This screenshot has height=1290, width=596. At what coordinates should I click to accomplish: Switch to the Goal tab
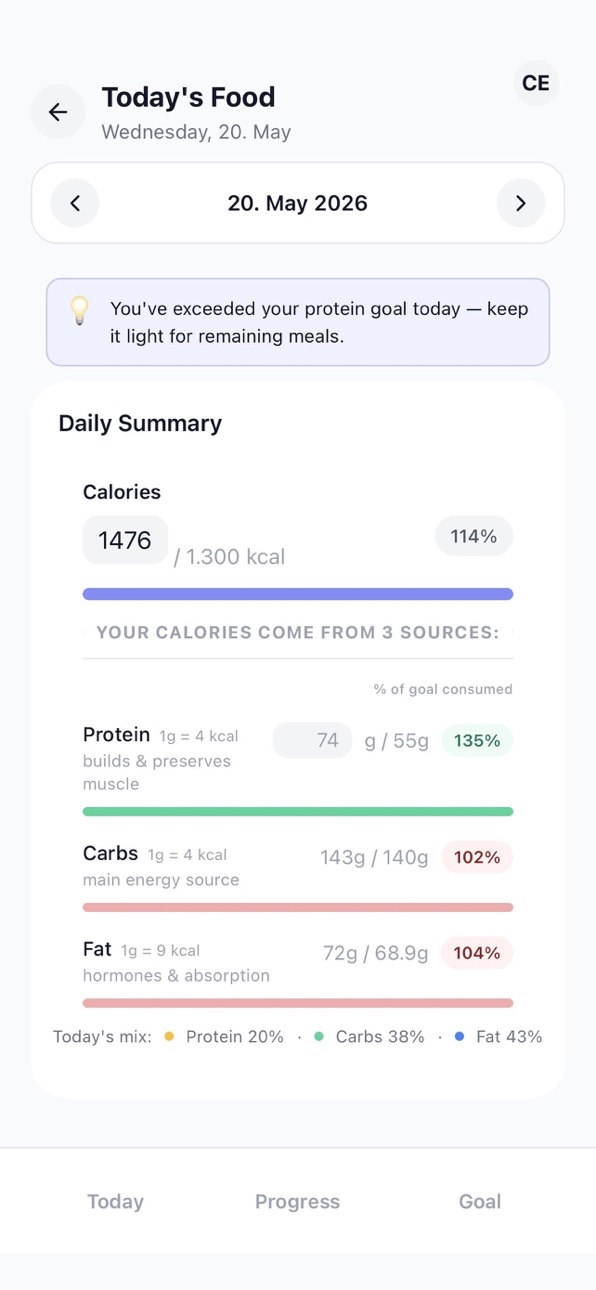480,1201
